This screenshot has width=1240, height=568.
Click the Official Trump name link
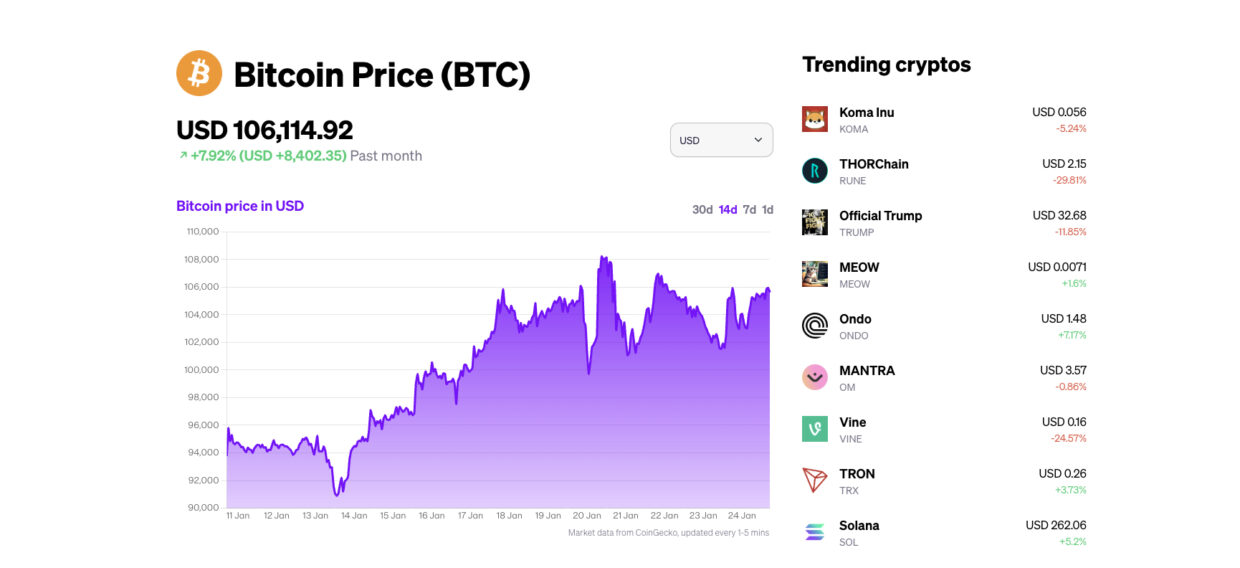[880, 216]
